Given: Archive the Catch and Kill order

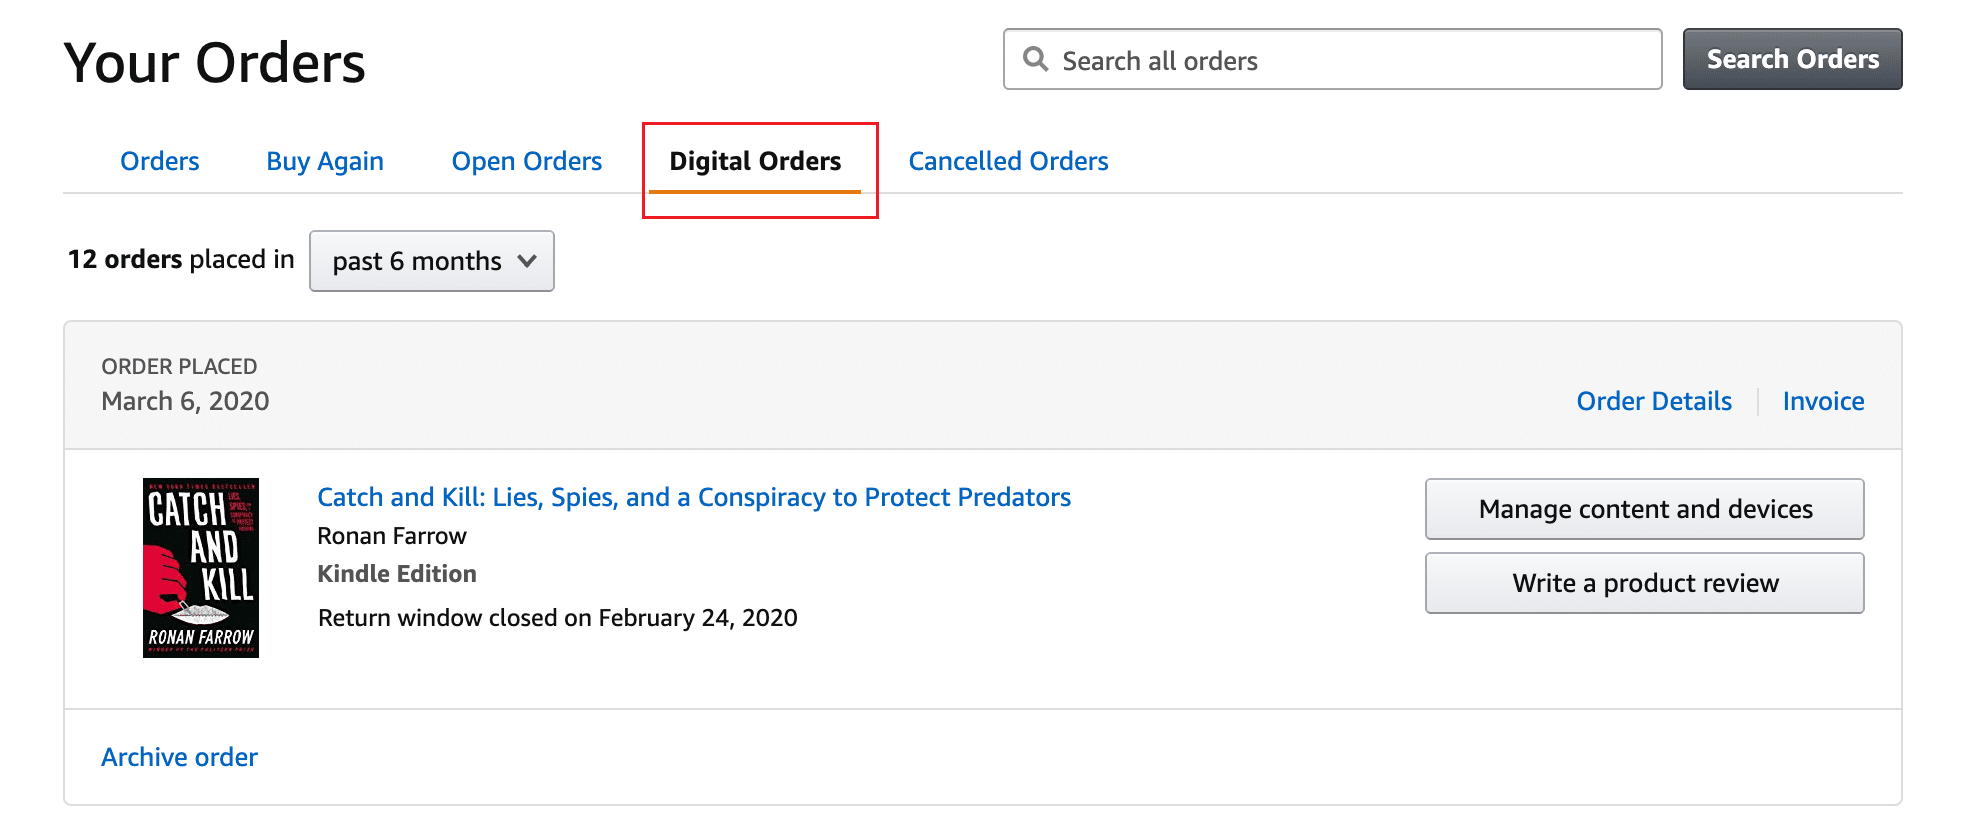Looking at the screenshot, I should [179, 757].
